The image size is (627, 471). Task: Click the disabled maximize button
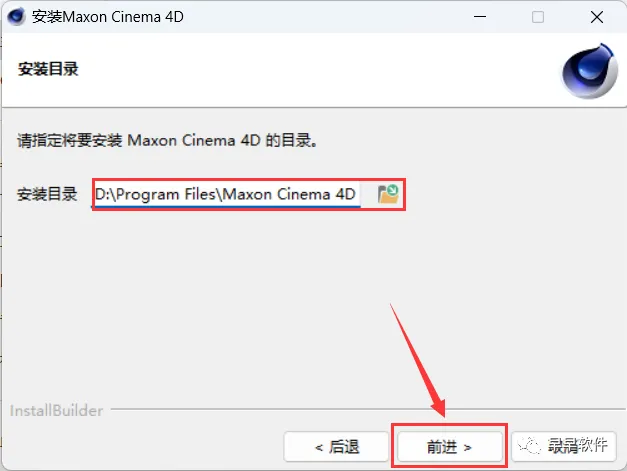click(x=538, y=17)
